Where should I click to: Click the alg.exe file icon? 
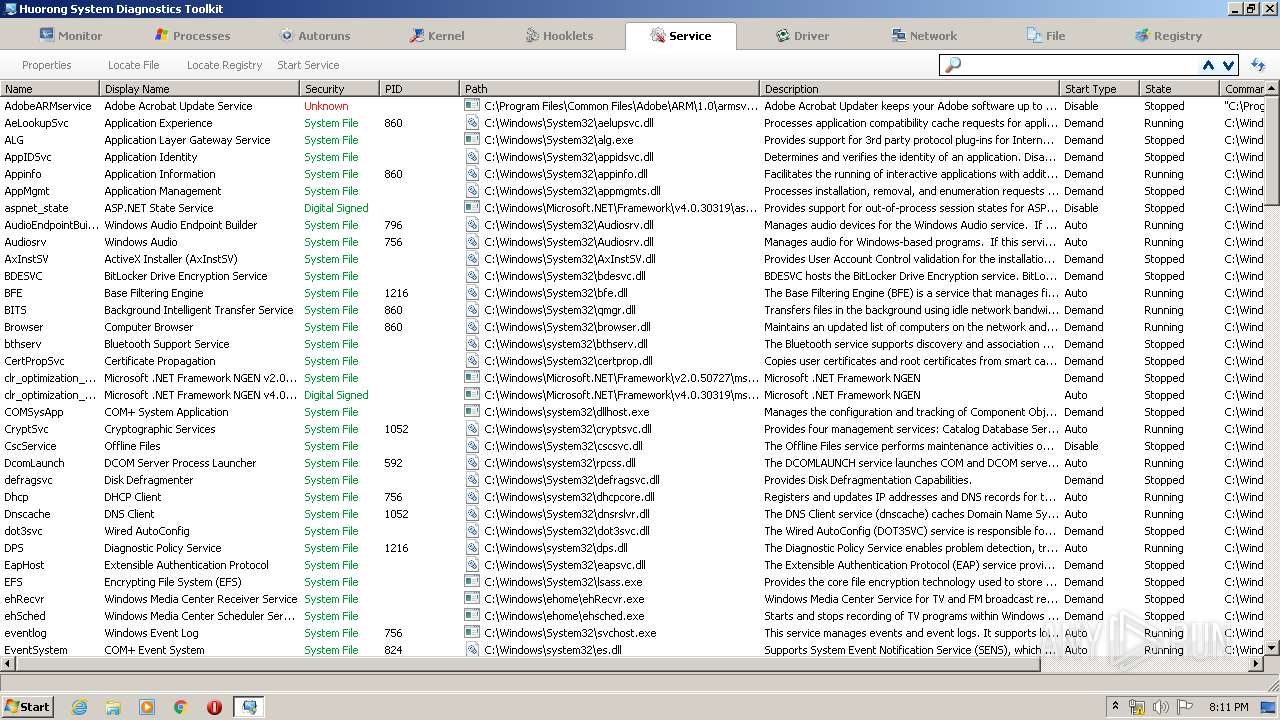(x=472, y=140)
